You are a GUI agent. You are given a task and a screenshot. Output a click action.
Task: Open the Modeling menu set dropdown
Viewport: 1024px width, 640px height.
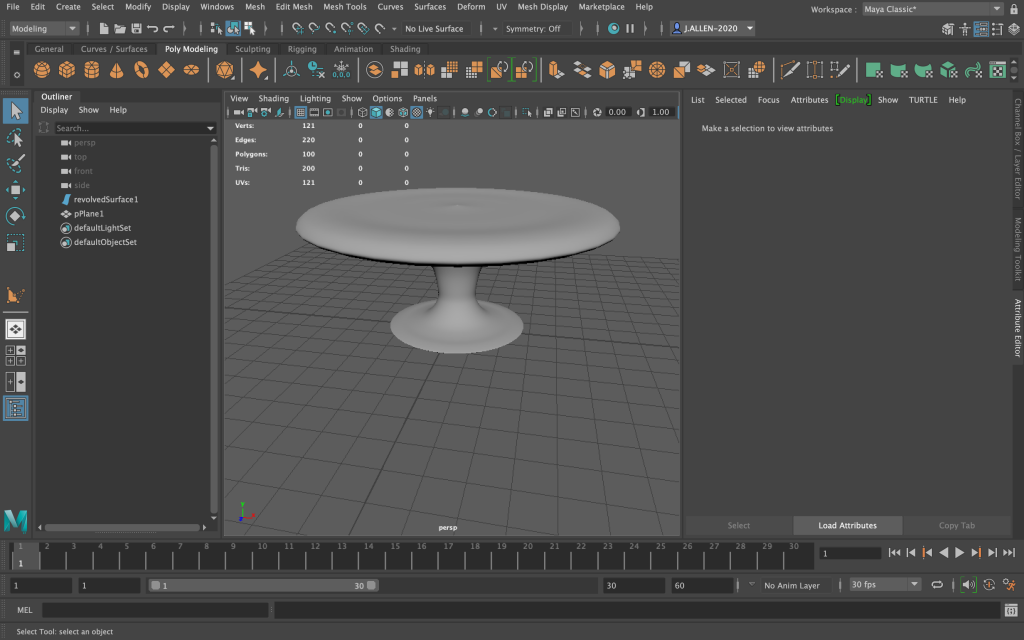(44, 29)
